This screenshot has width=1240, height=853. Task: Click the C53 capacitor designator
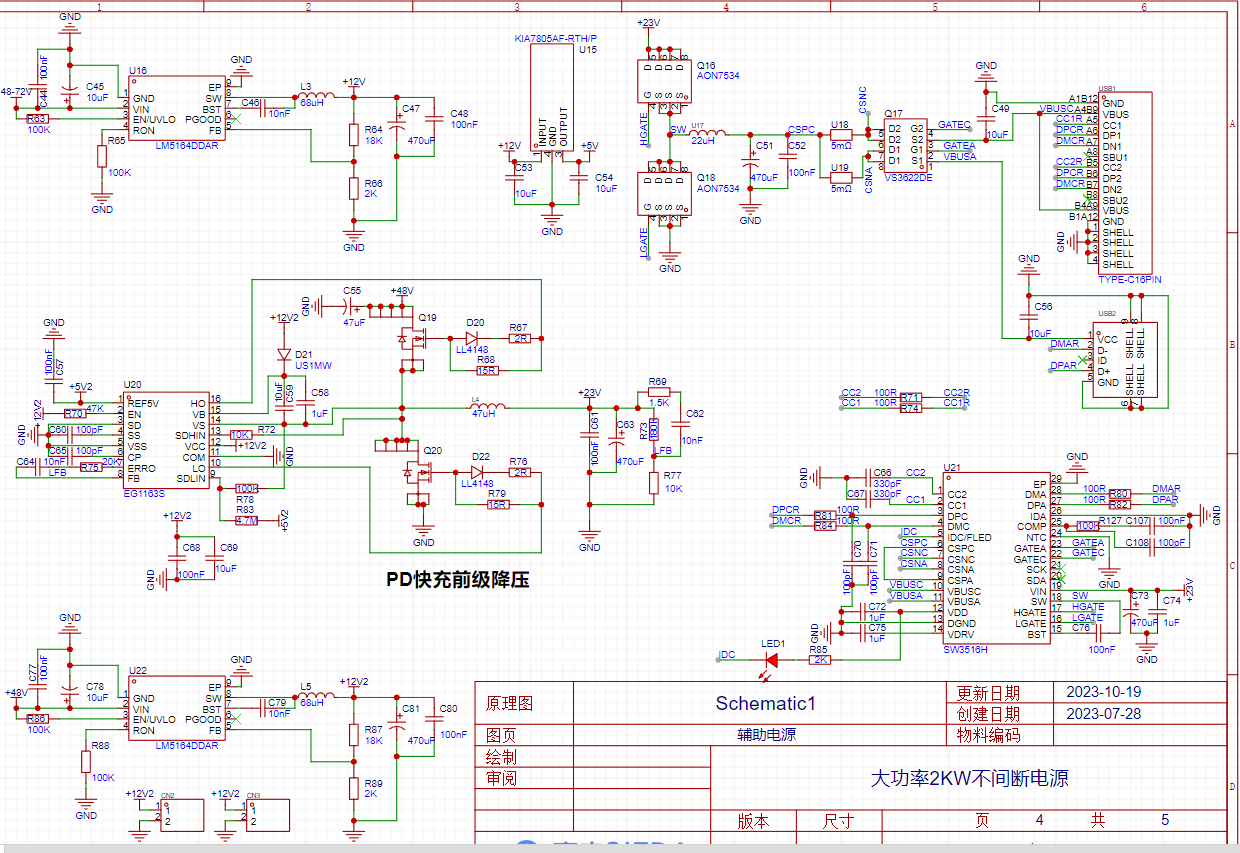pos(523,167)
